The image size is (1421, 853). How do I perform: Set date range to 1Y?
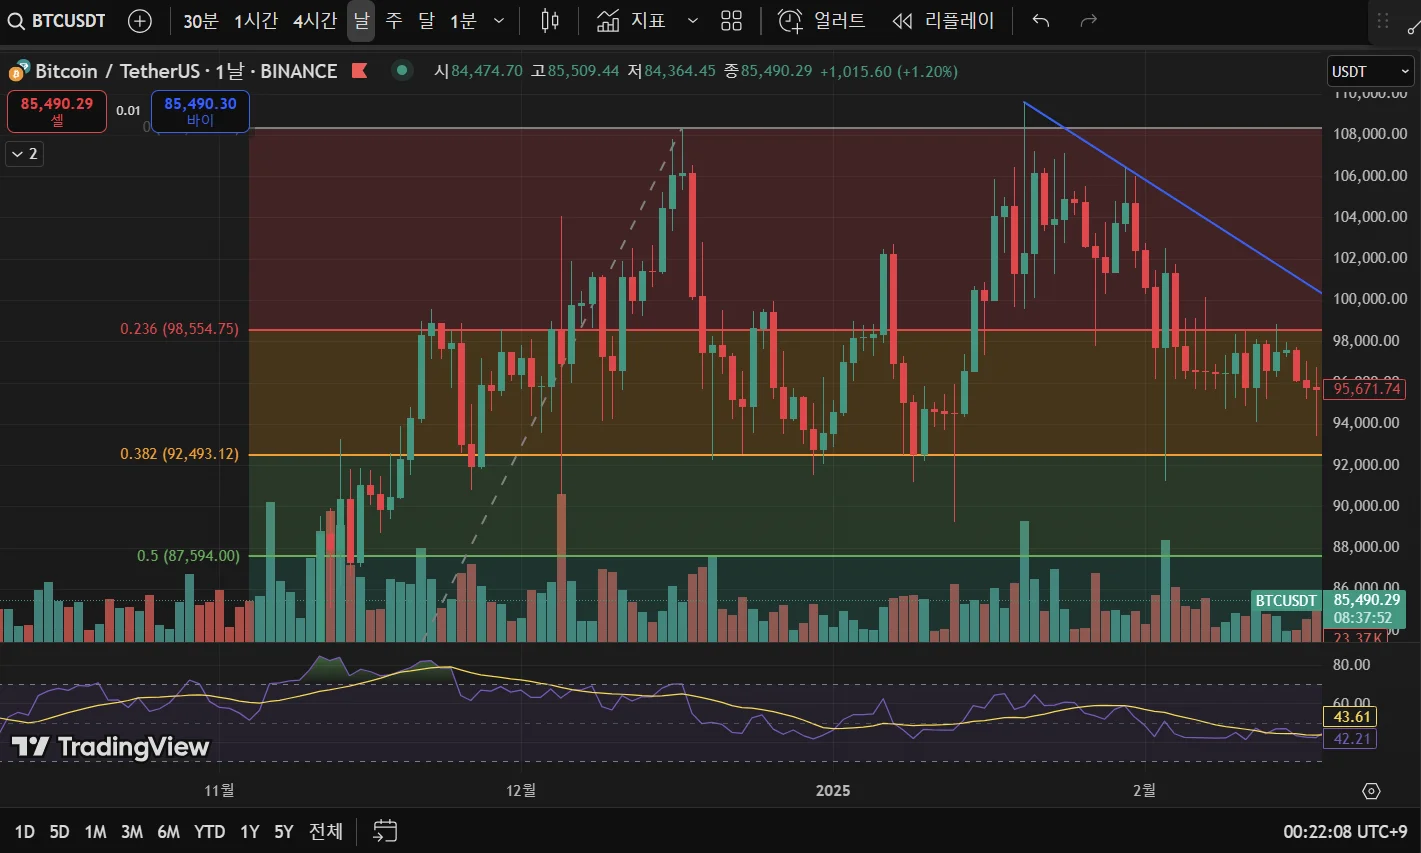250,832
